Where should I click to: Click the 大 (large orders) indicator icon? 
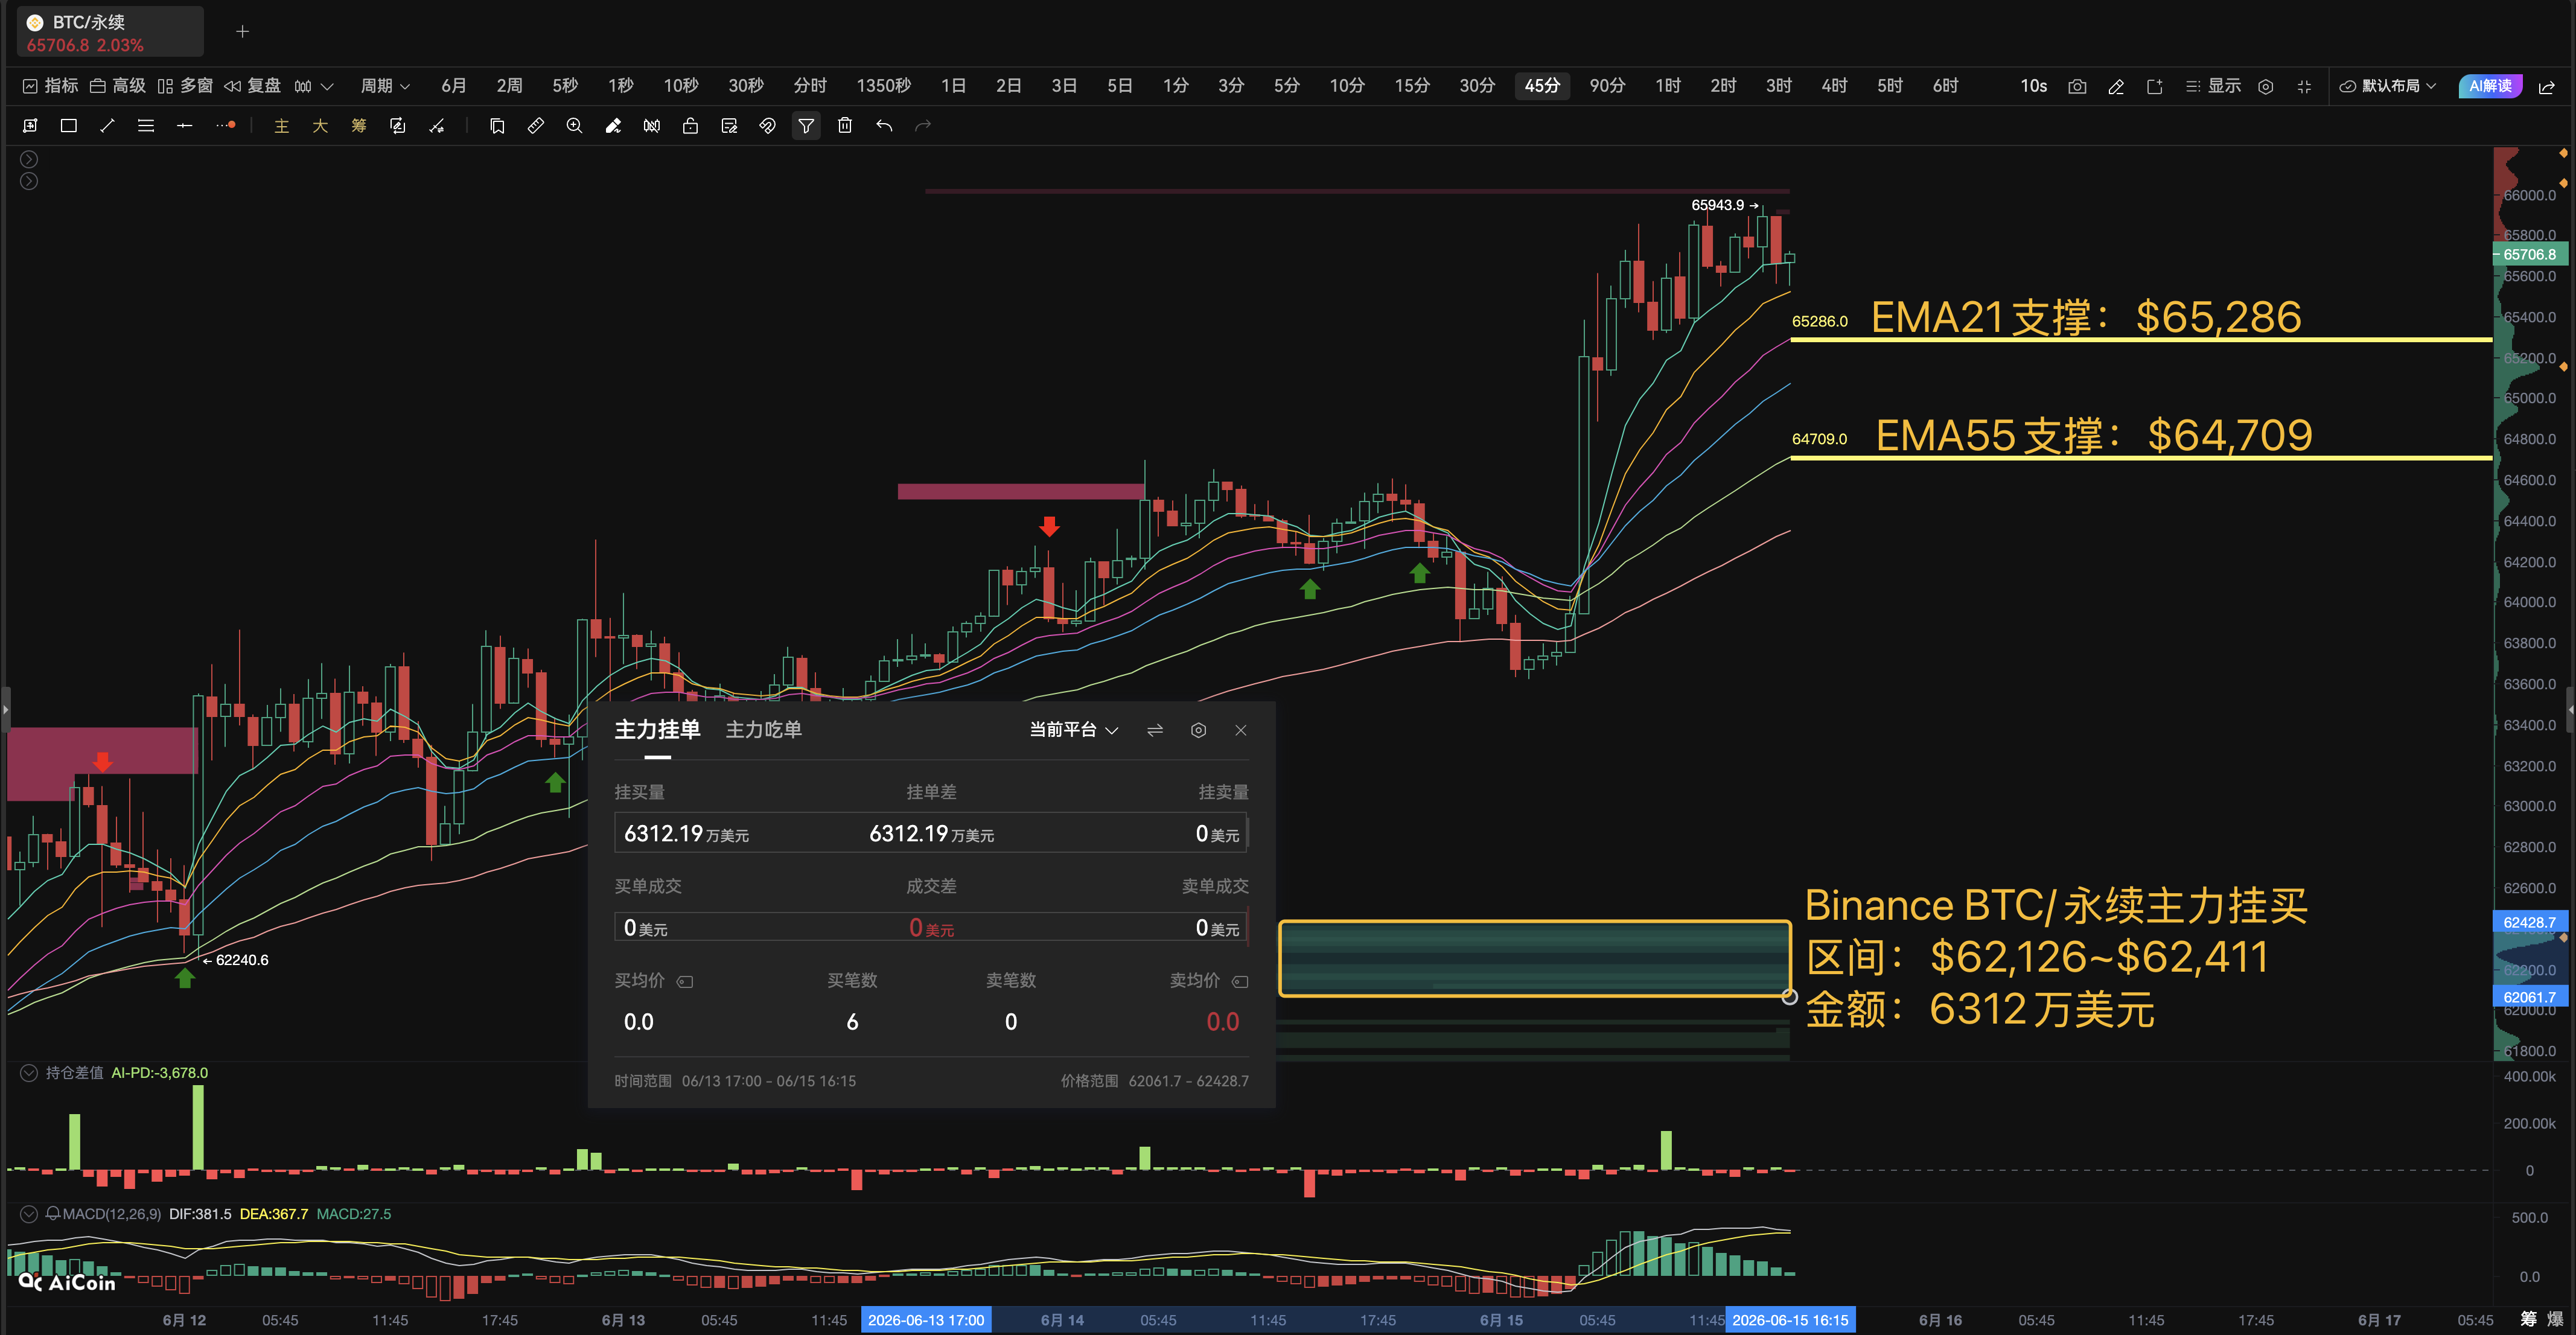pyautogui.click(x=320, y=126)
